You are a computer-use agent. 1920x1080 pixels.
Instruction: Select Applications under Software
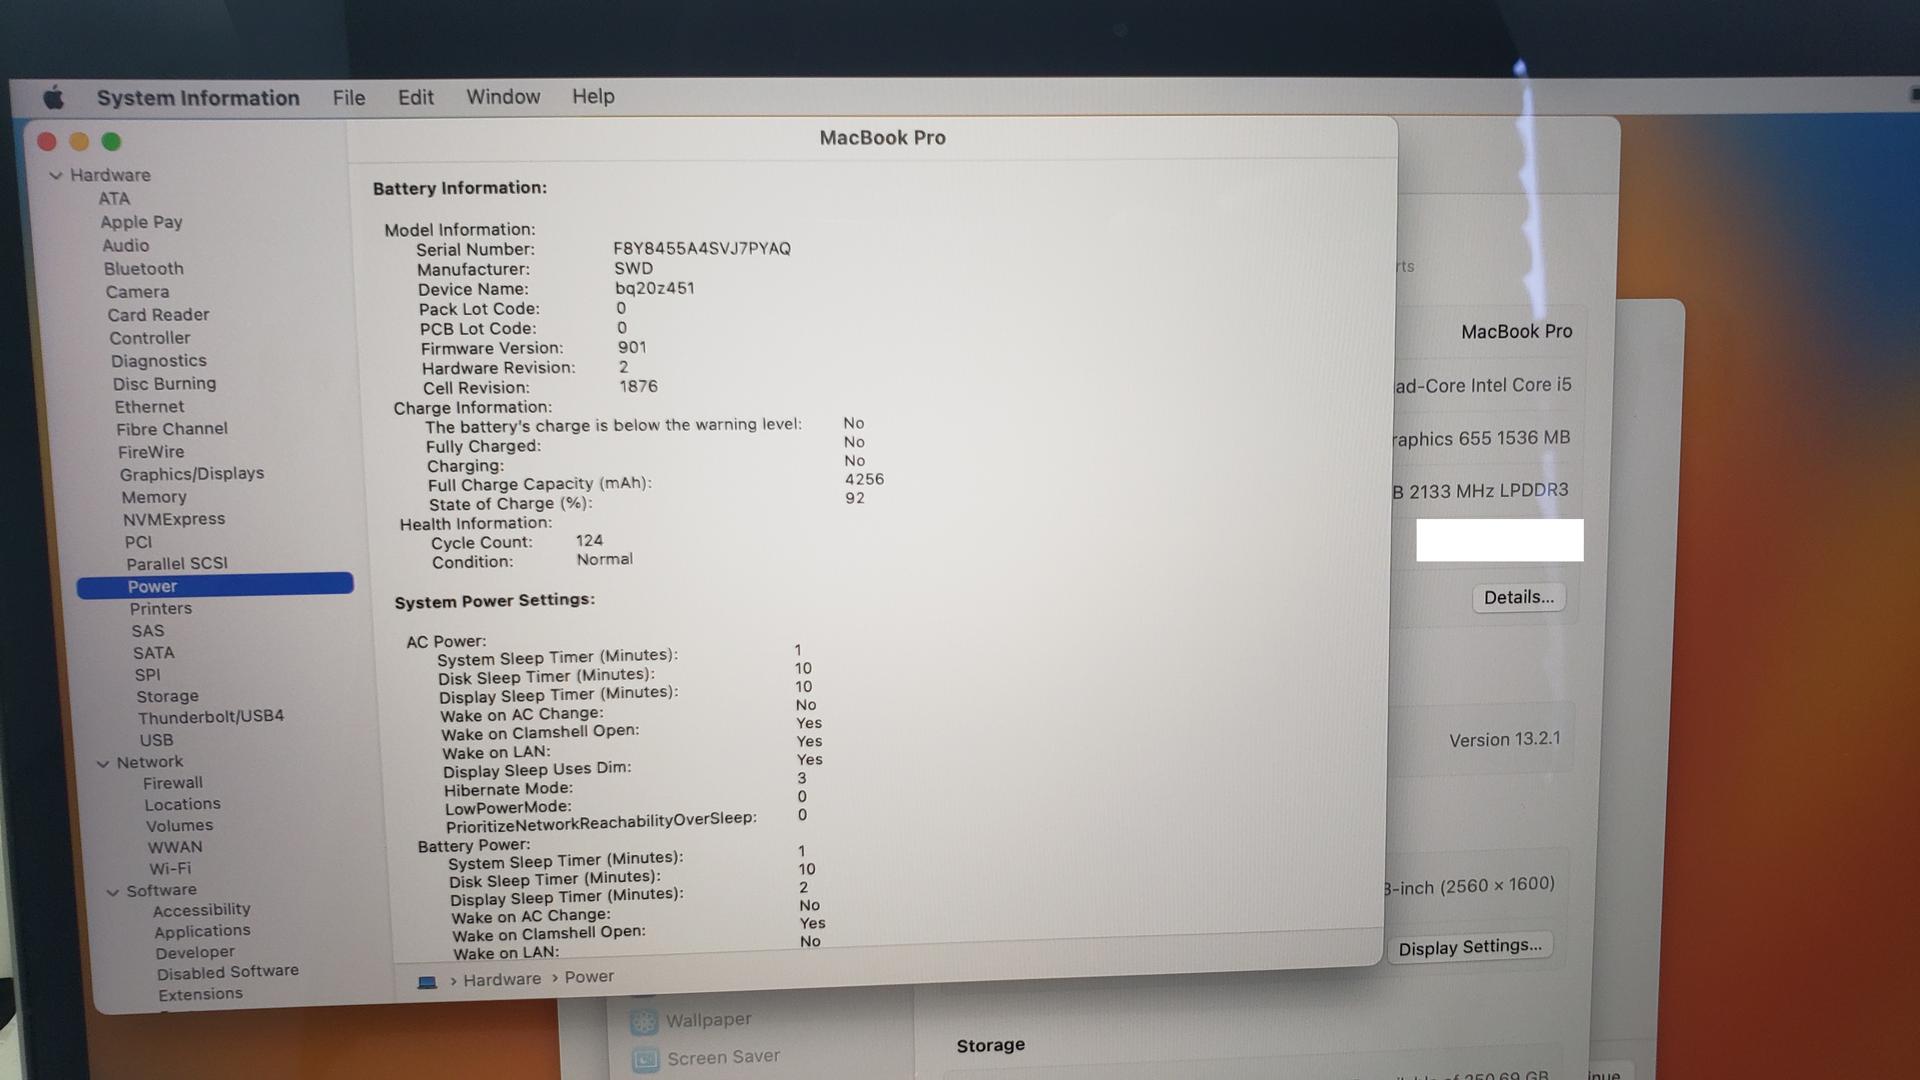click(x=203, y=931)
